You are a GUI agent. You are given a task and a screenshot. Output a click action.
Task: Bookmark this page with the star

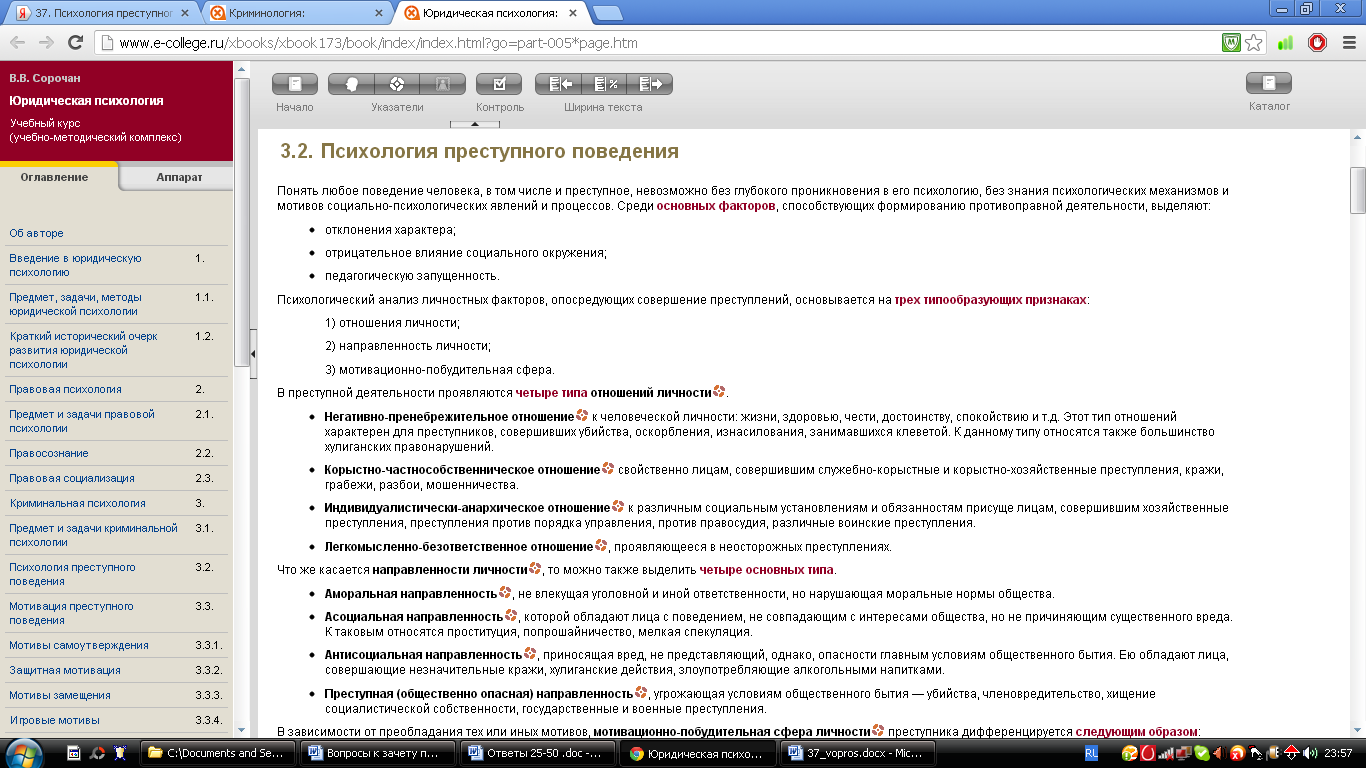1253,43
